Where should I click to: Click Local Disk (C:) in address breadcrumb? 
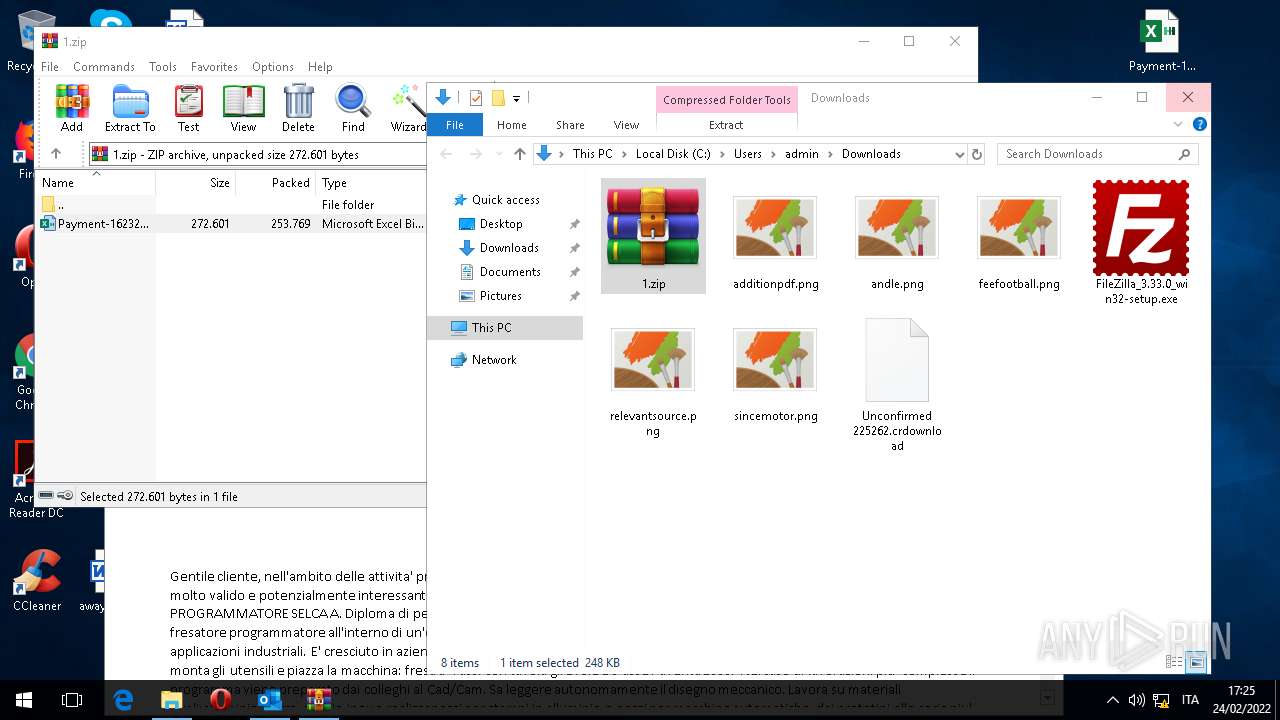pos(673,154)
